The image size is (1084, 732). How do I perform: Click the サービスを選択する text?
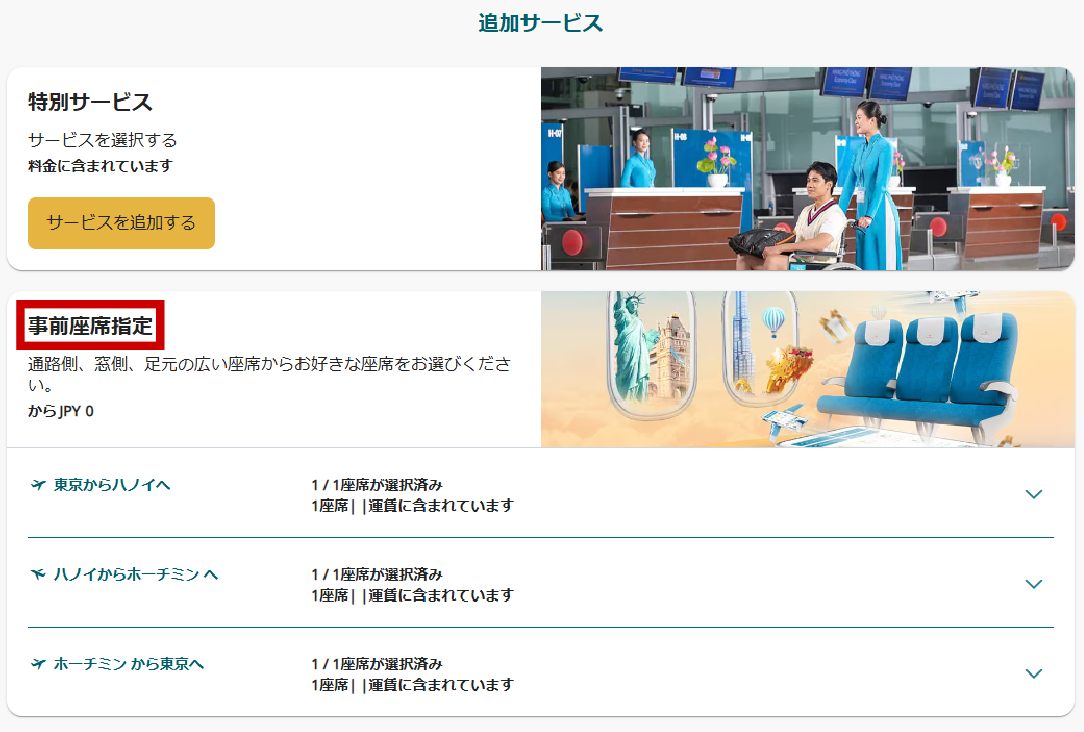pos(102,140)
